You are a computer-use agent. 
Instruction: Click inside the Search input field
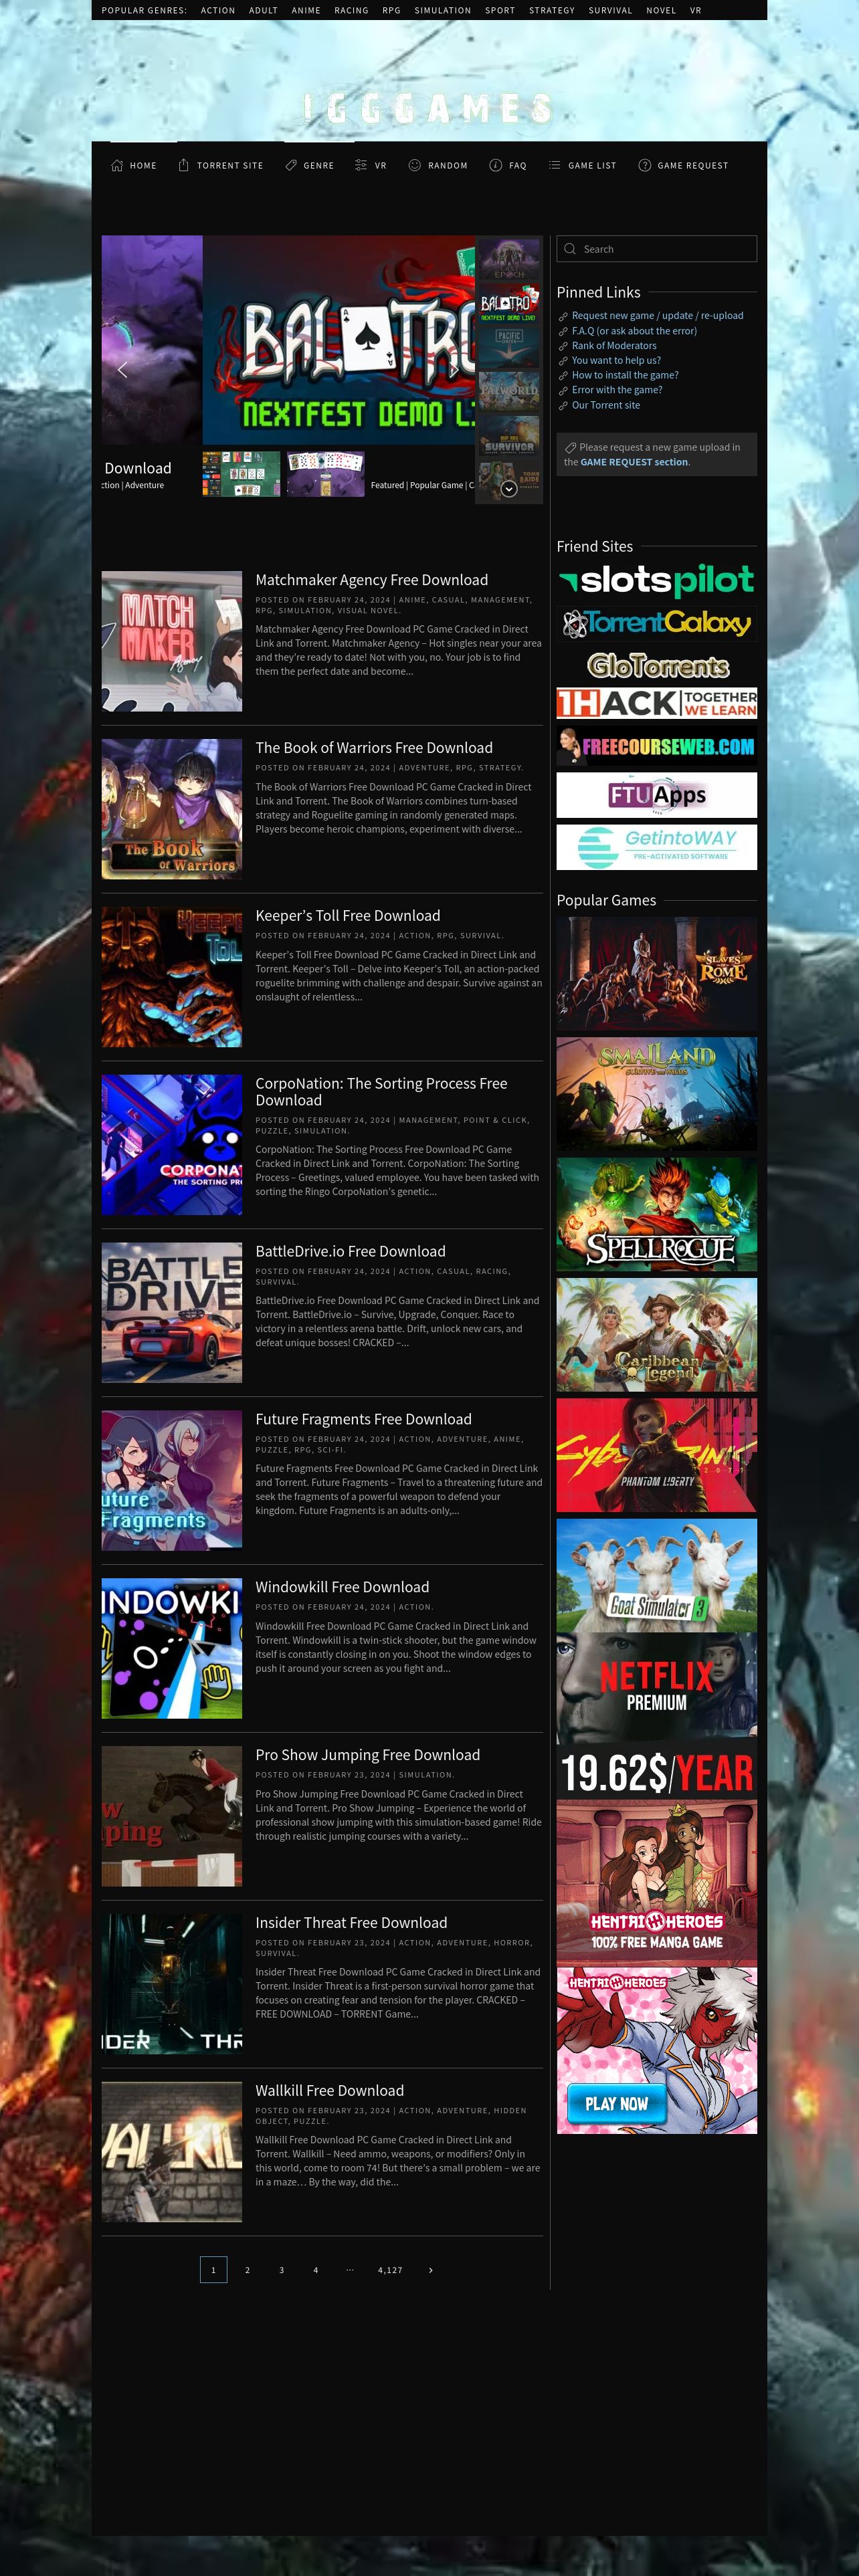tap(657, 249)
